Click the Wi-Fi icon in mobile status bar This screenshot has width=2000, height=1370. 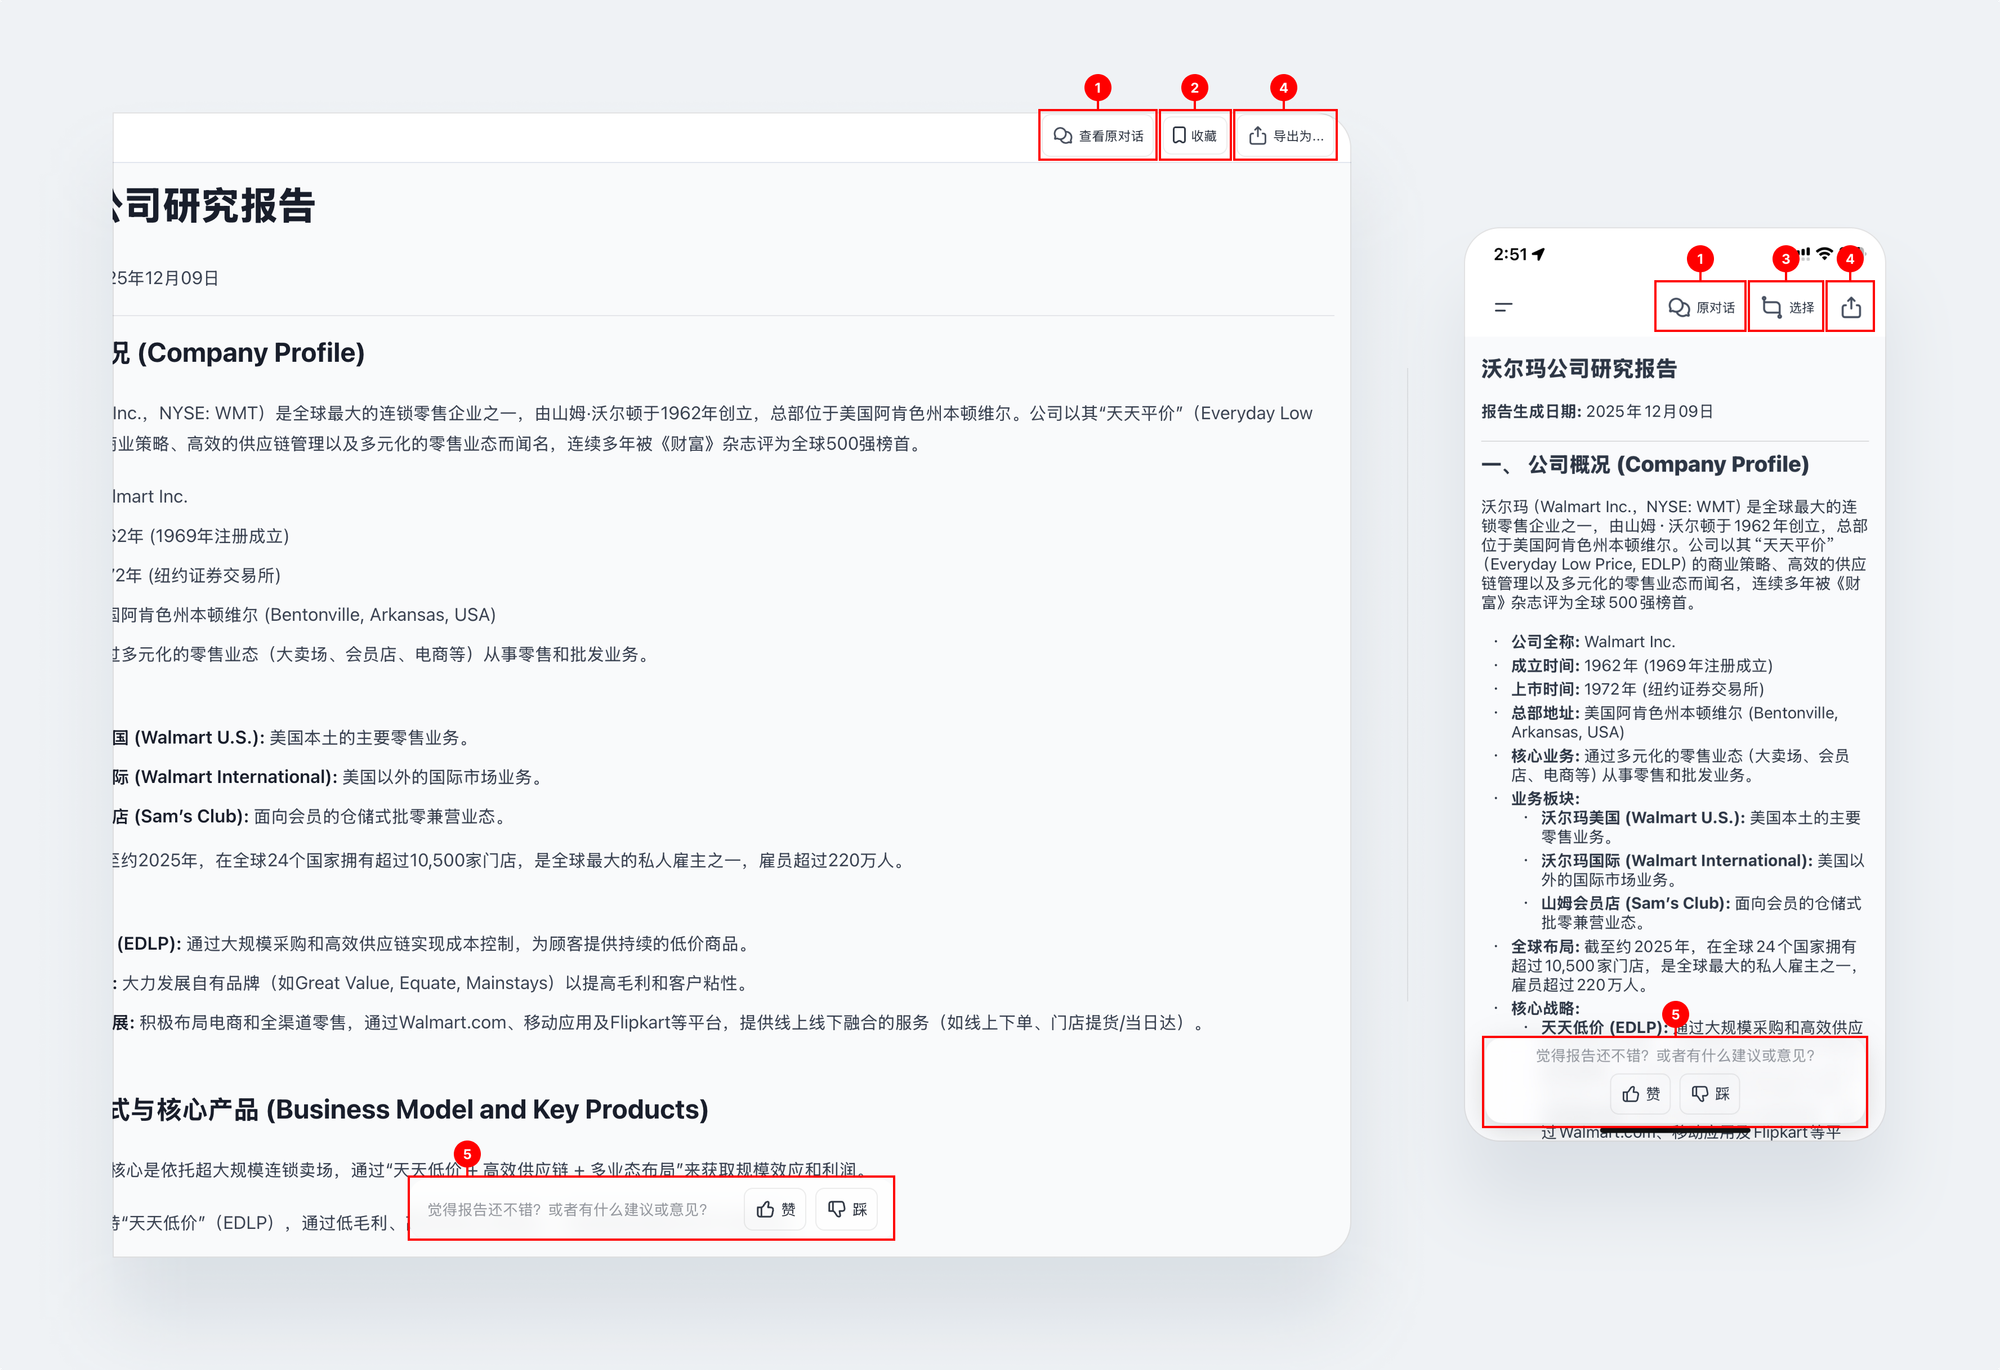[1825, 254]
